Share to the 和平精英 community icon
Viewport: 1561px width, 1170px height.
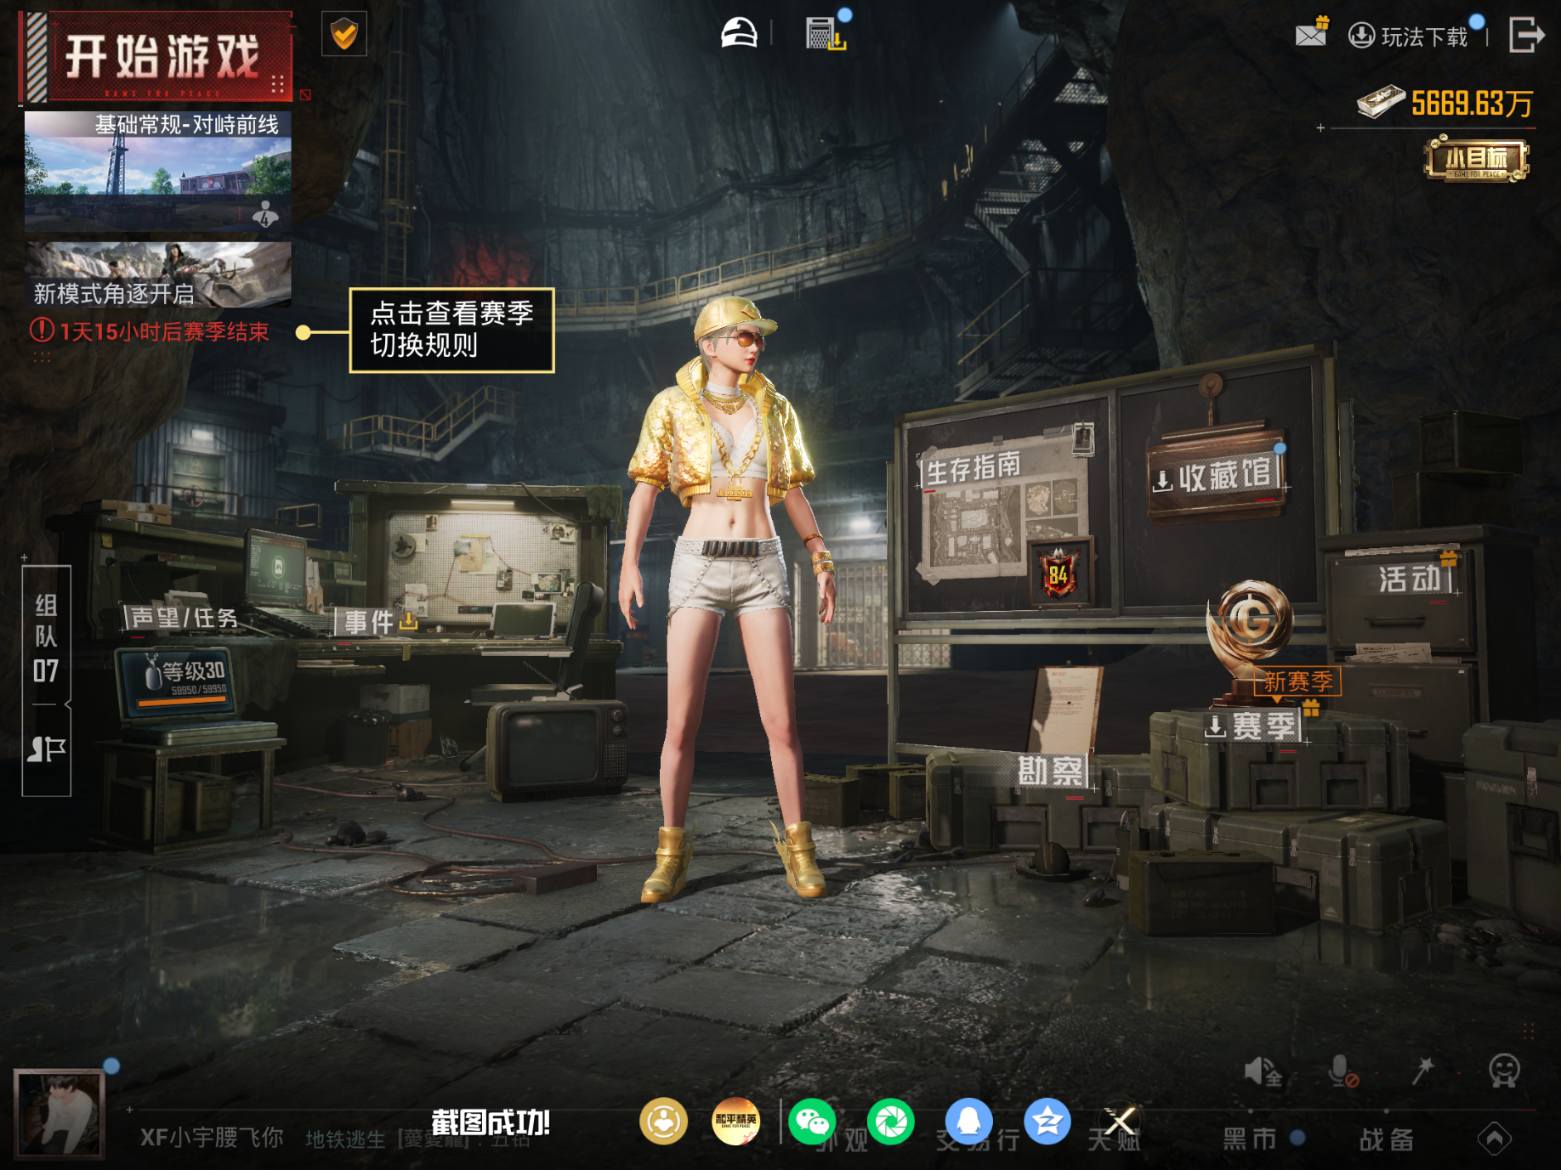(x=736, y=1121)
